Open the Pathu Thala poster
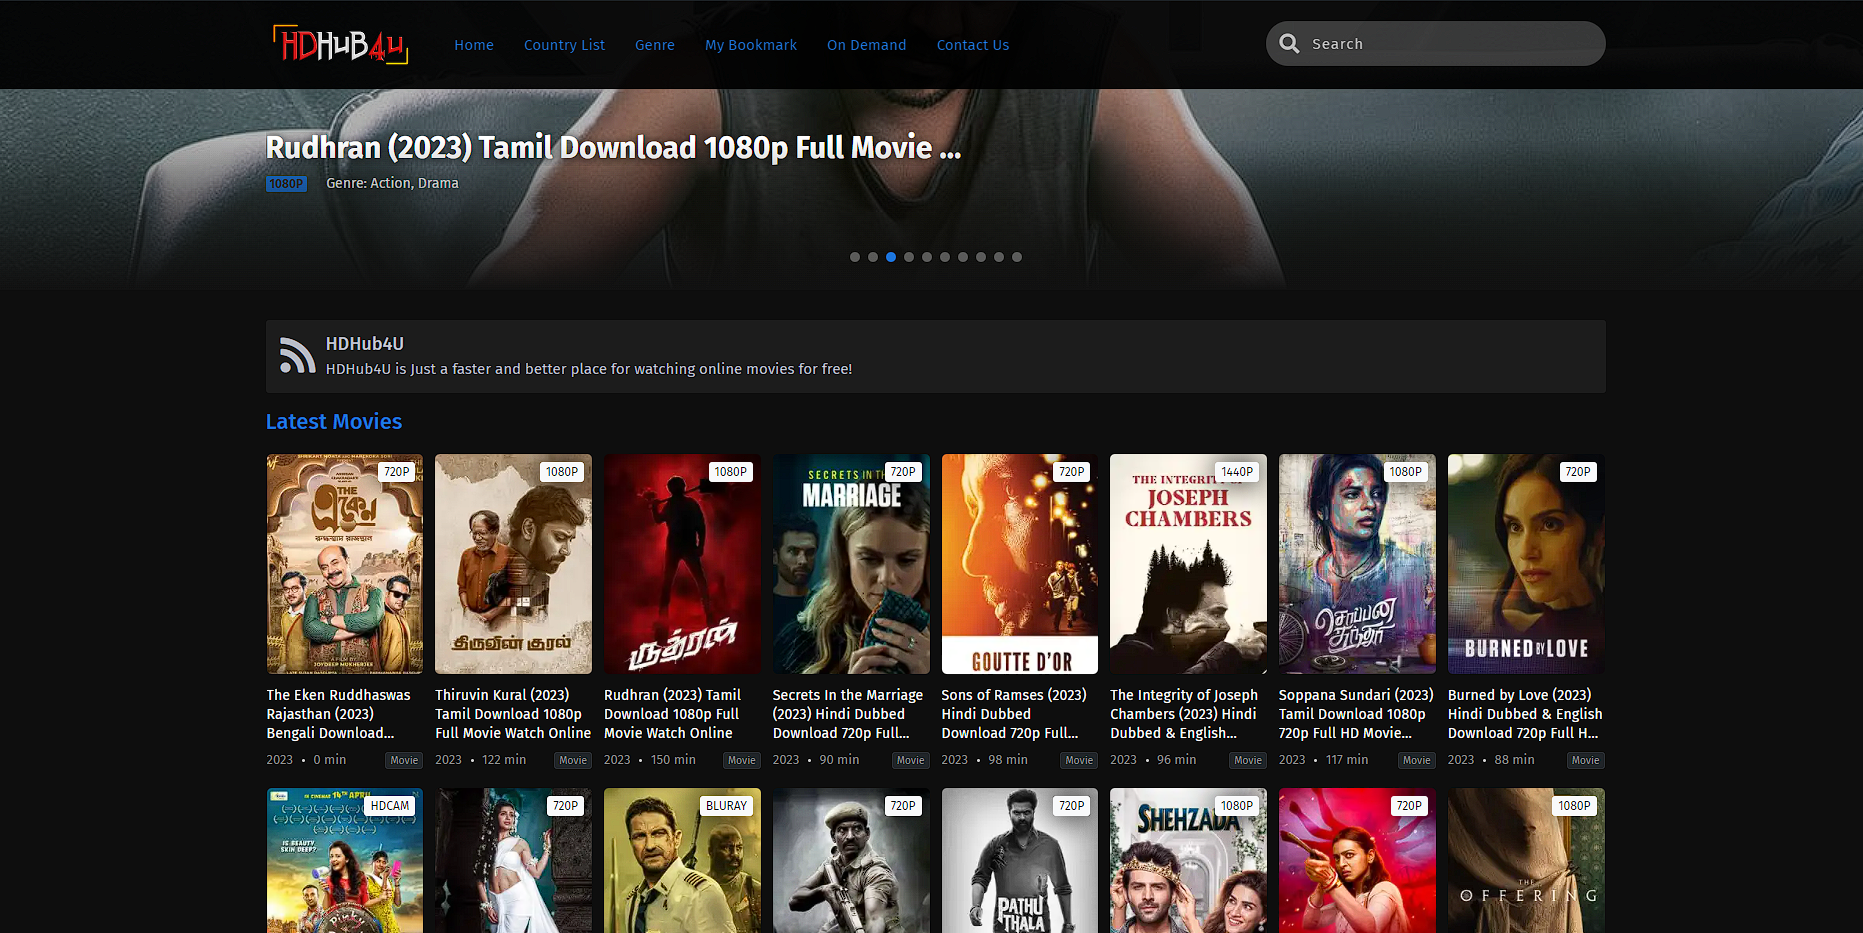 point(1020,861)
